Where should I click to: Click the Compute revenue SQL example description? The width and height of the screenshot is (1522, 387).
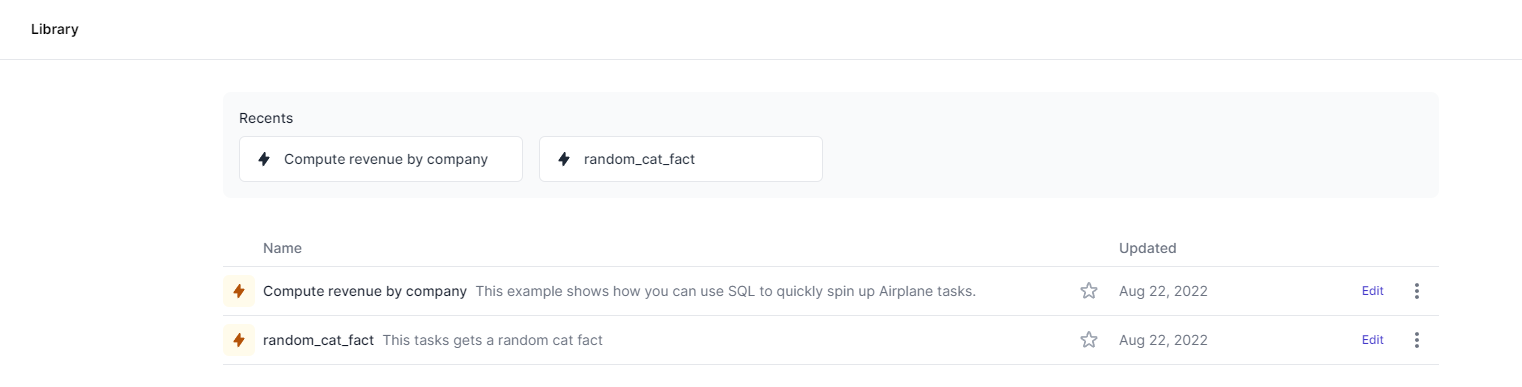[x=725, y=291]
